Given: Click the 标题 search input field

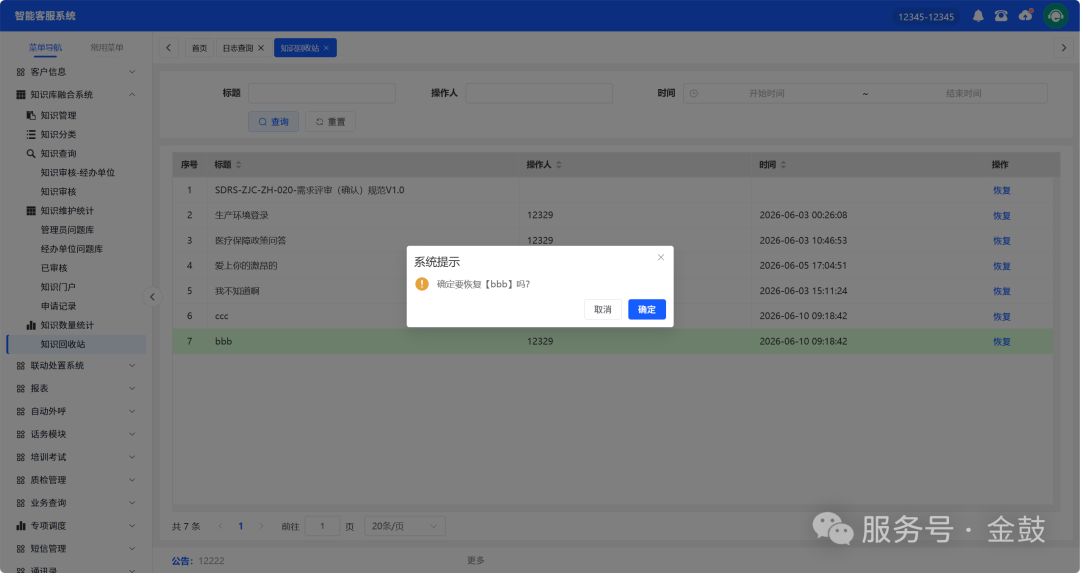Looking at the screenshot, I should click(322, 93).
